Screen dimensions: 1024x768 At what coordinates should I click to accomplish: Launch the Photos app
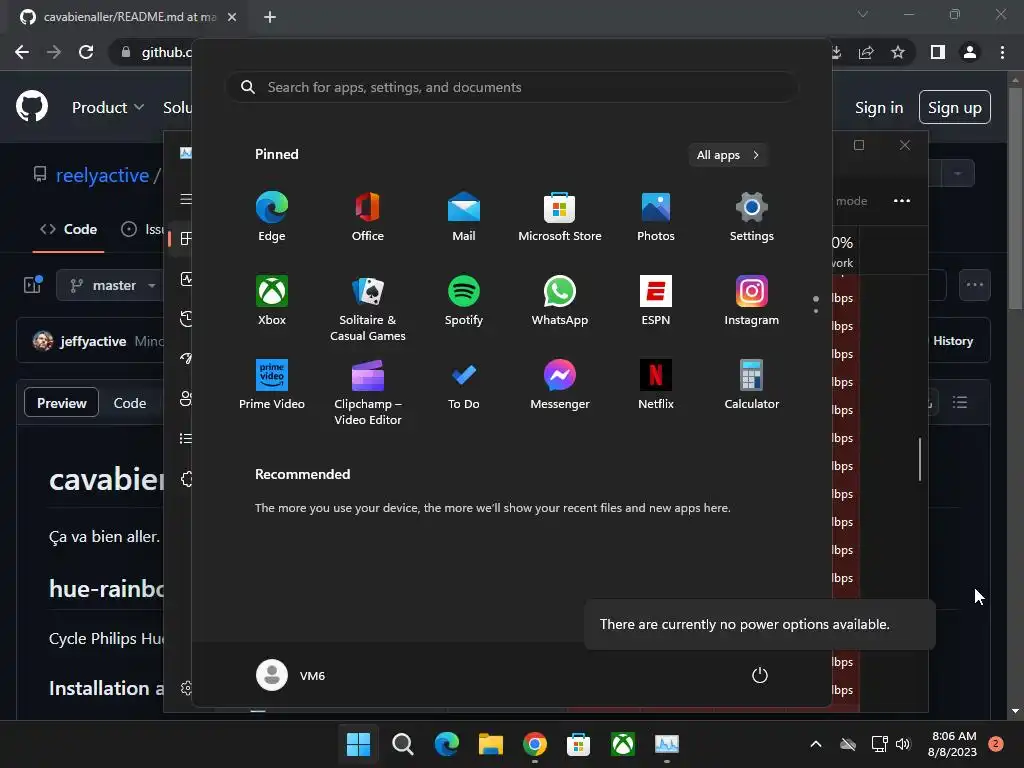tap(656, 217)
